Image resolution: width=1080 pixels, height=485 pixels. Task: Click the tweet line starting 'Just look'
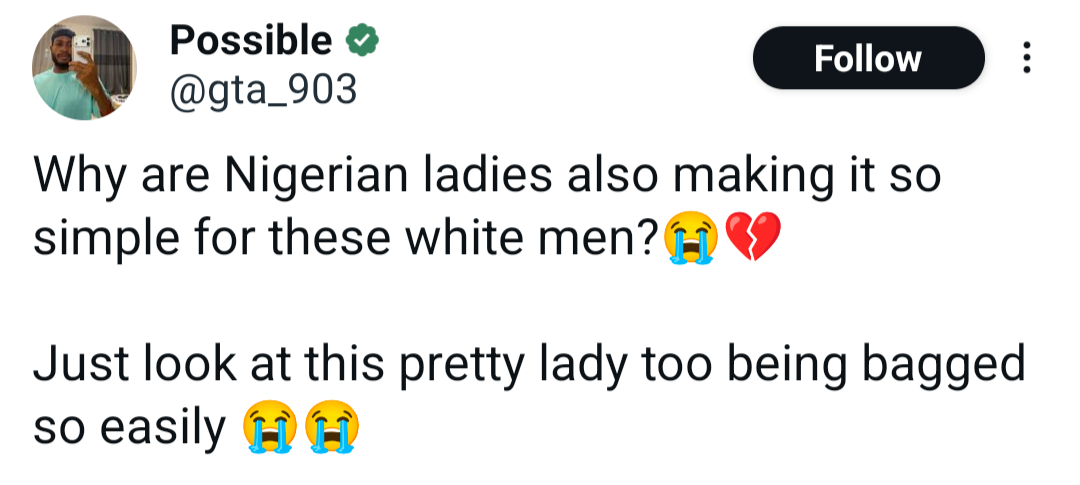530,368
